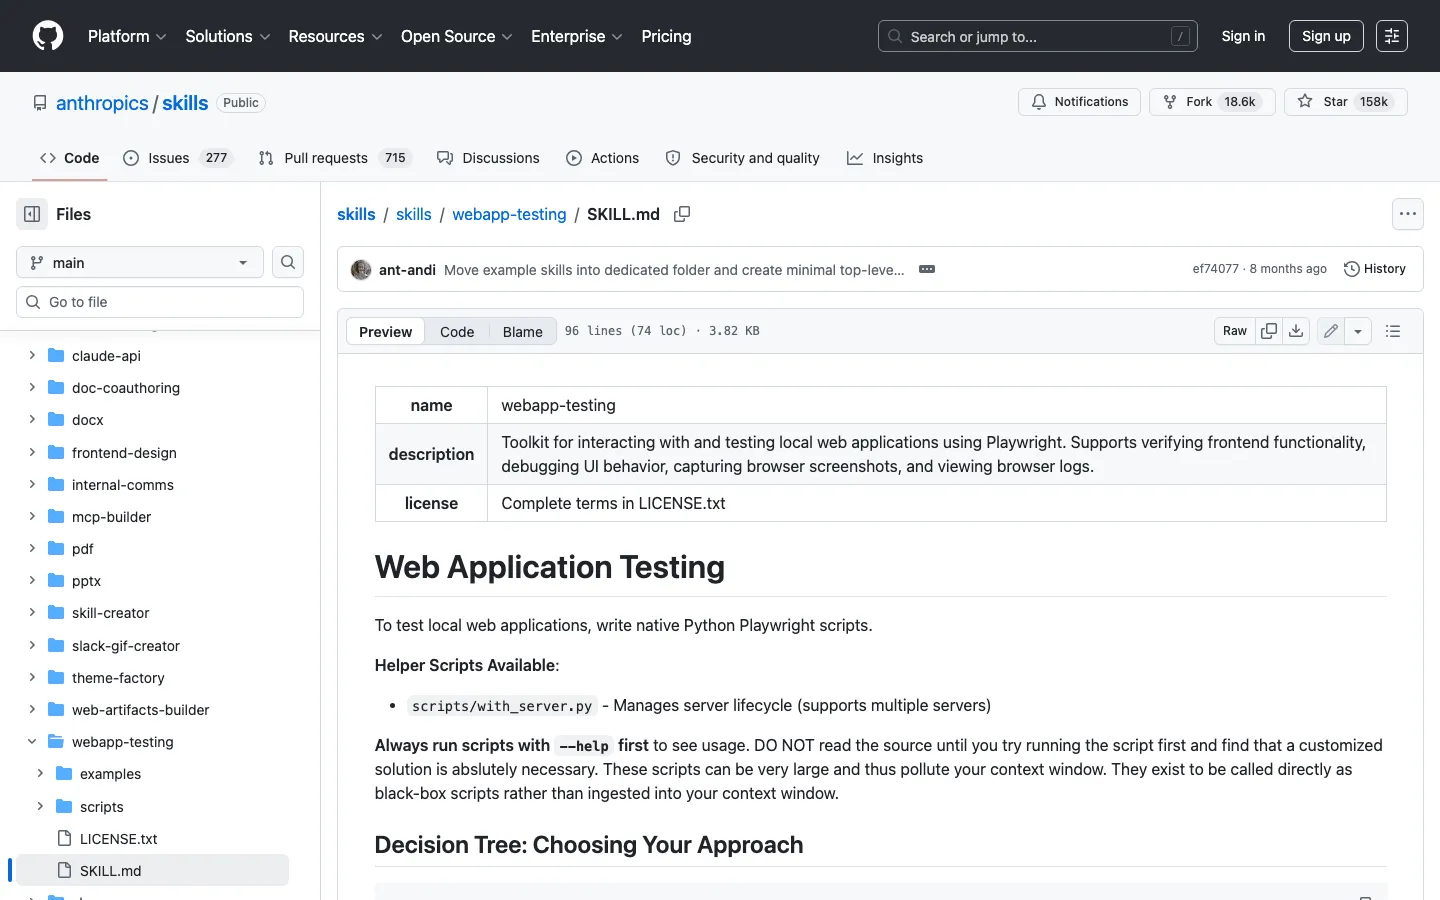Open the document outline panel
Viewport: 1440px width, 900px height.
(x=1393, y=331)
